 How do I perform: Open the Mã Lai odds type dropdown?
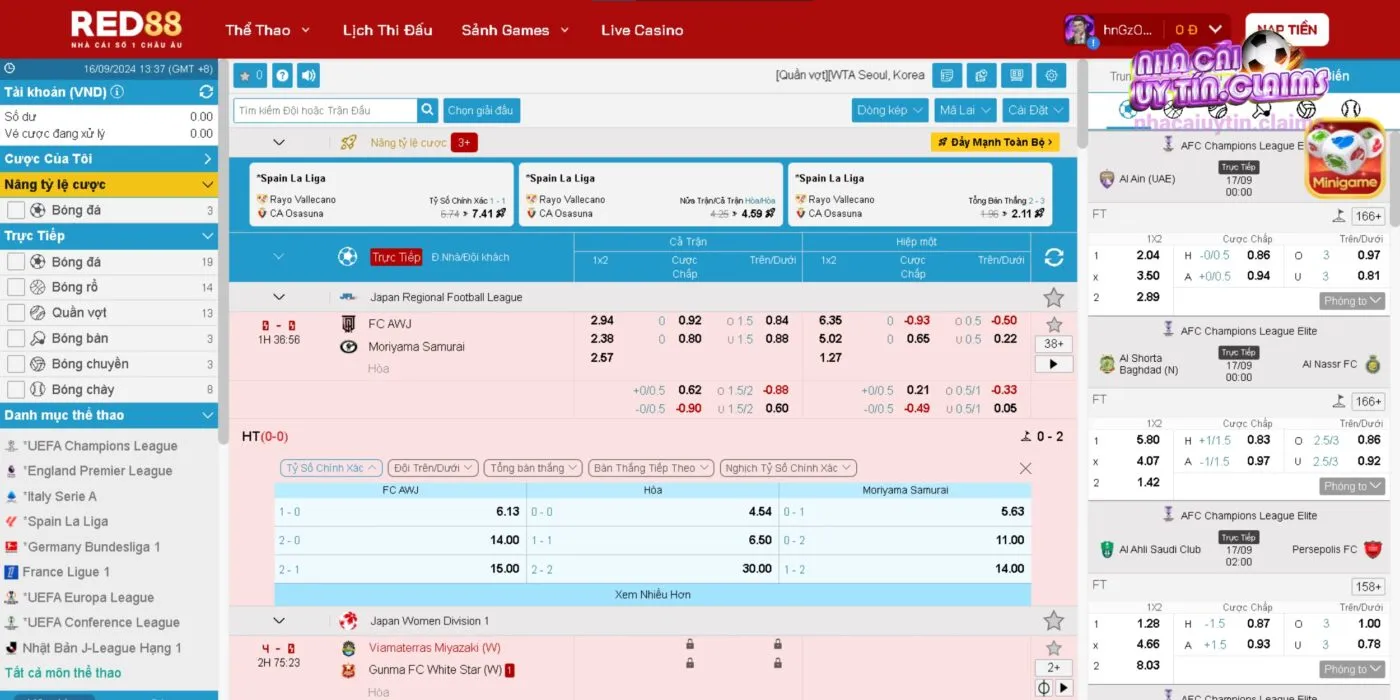pyautogui.click(x=966, y=110)
